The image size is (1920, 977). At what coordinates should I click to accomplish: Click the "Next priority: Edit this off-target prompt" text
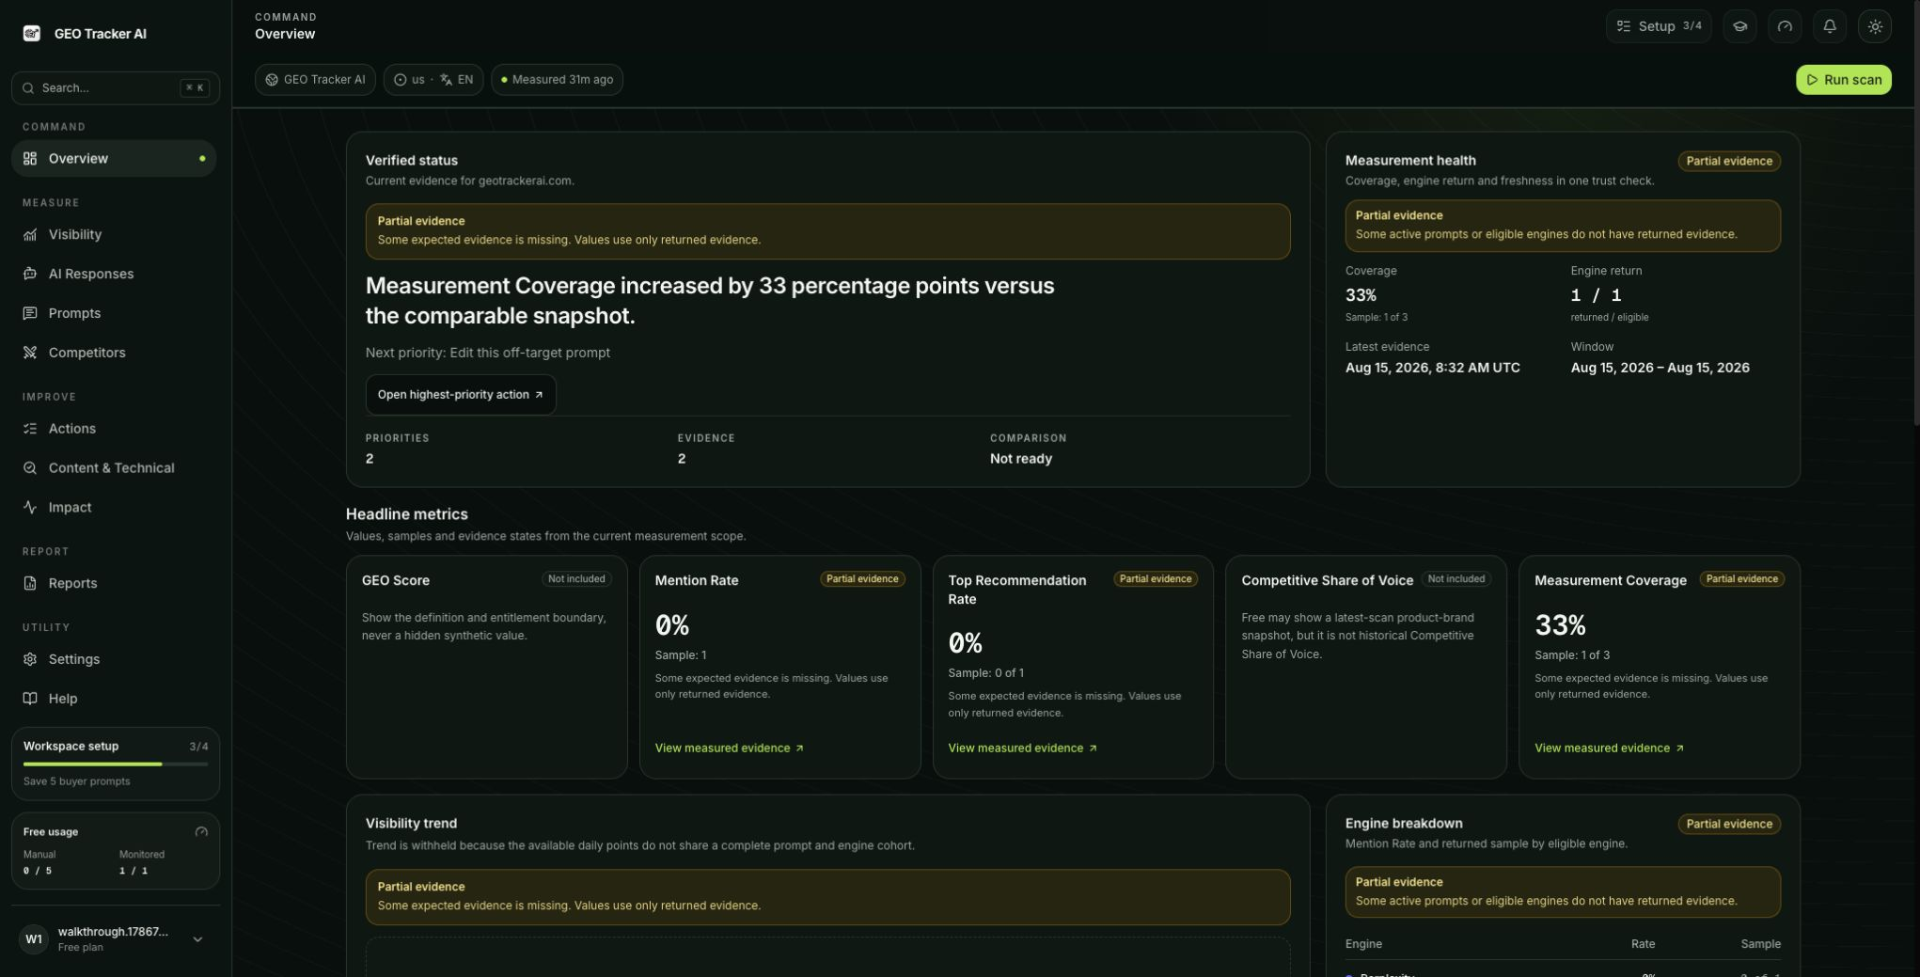[x=487, y=353]
